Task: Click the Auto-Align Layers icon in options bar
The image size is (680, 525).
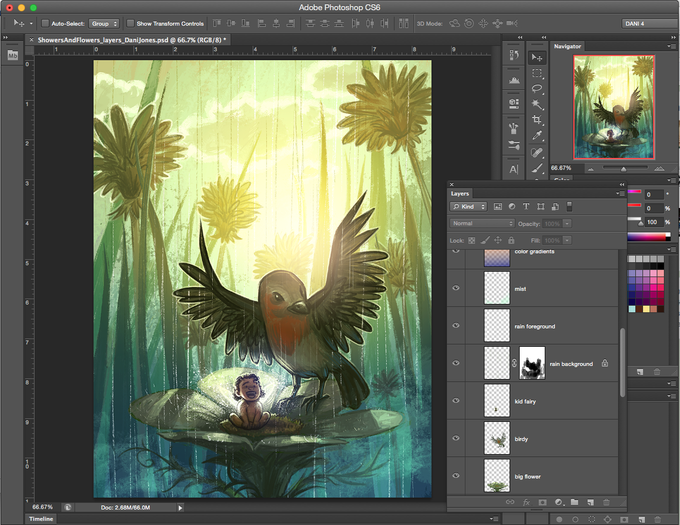Action: (403, 23)
